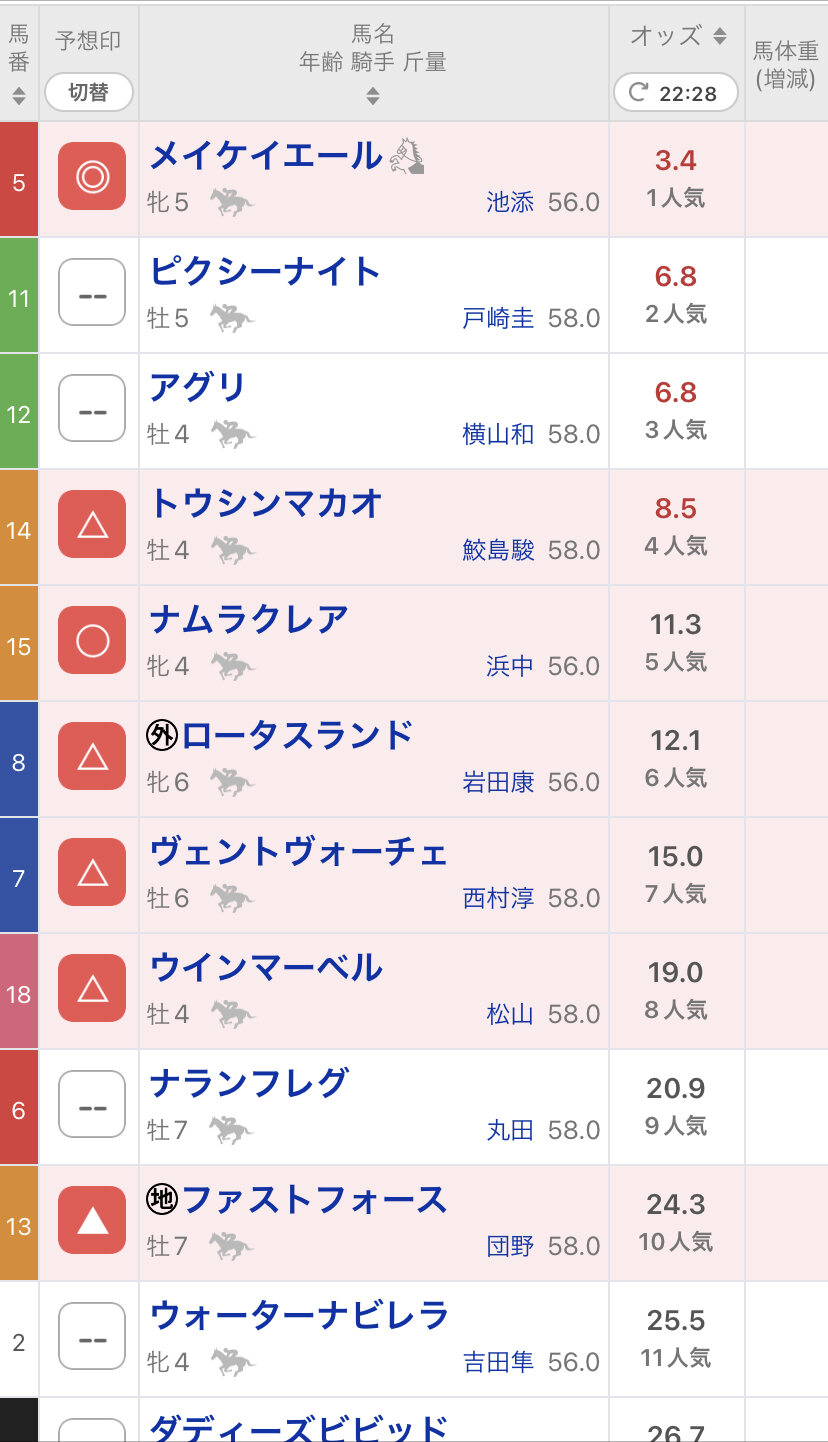Click the racehorse icon in ピクシーナイト row

232,318
